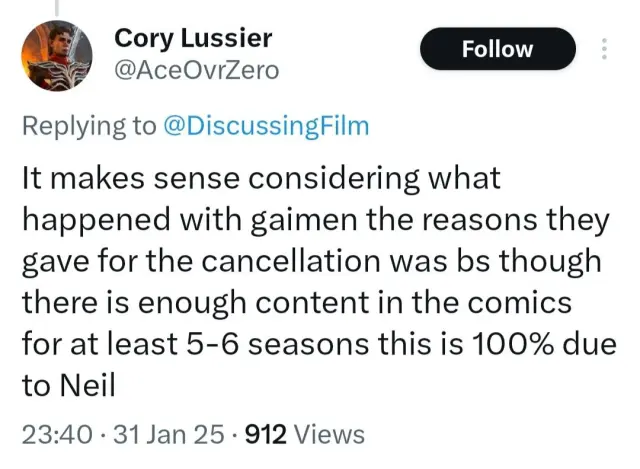Click the first line 'It makes sense considering what'
640x469 pixels.
[260, 180]
